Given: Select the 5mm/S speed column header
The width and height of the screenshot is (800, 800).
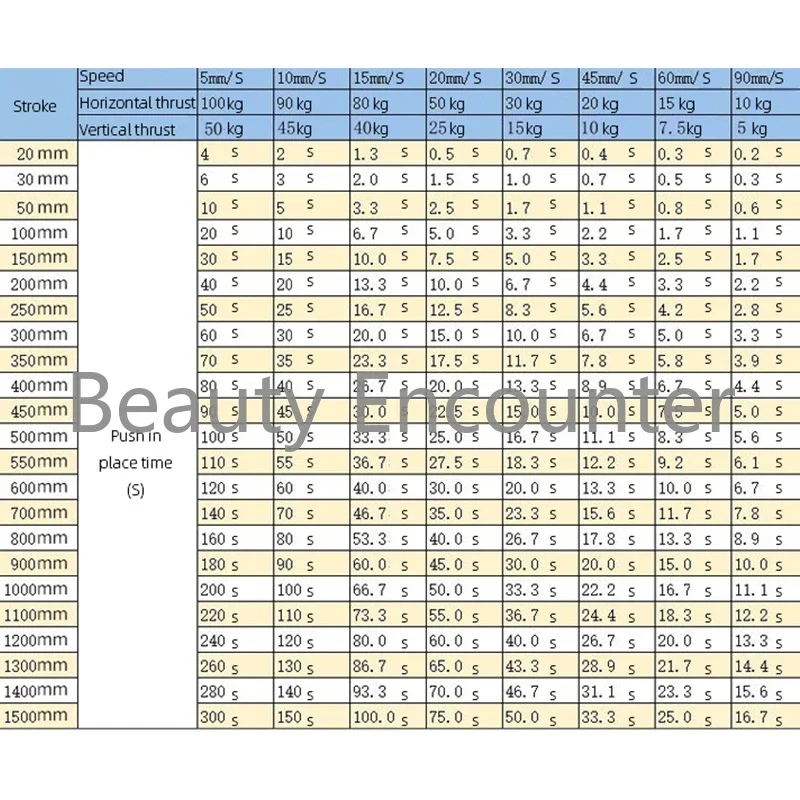Looking at the screenshot, I should point(235,78).
